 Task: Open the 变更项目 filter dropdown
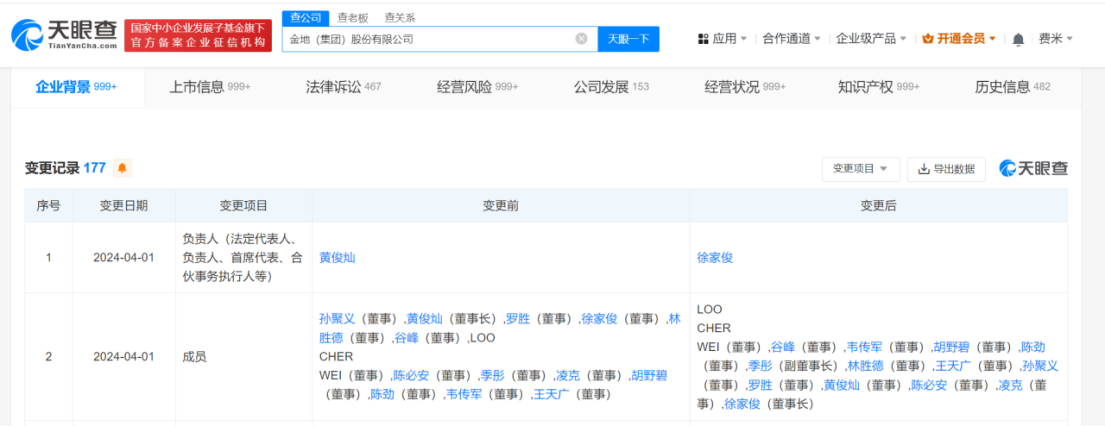[861, 169]
